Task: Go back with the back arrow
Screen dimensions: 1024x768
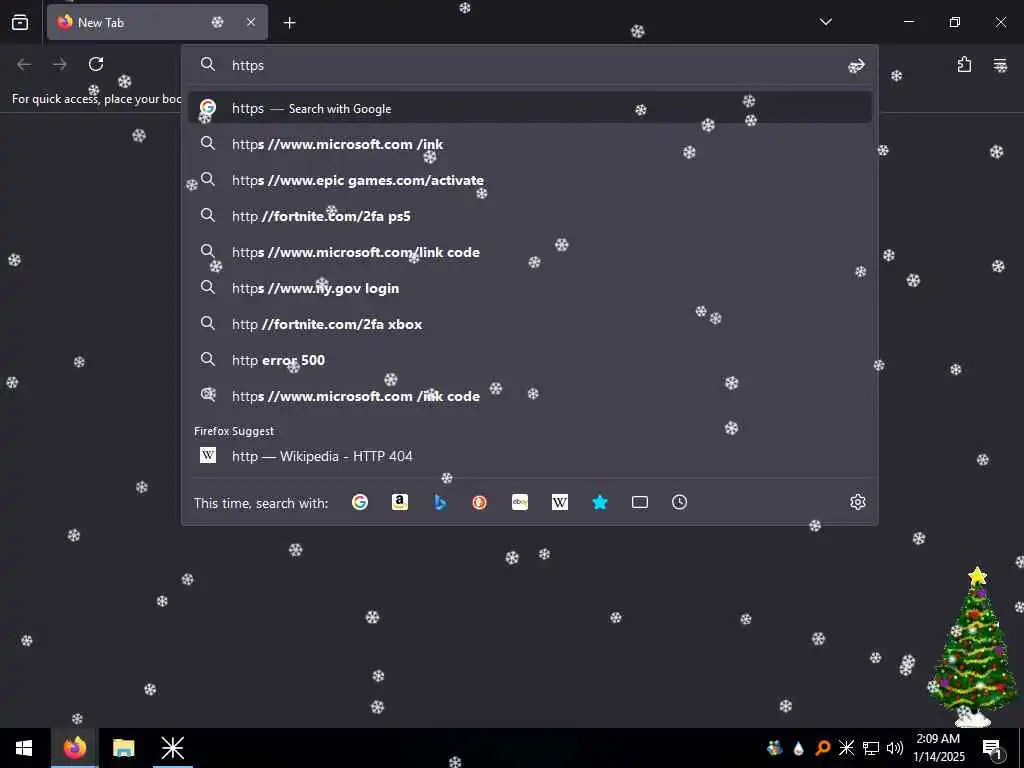Action: click(24, 64)
